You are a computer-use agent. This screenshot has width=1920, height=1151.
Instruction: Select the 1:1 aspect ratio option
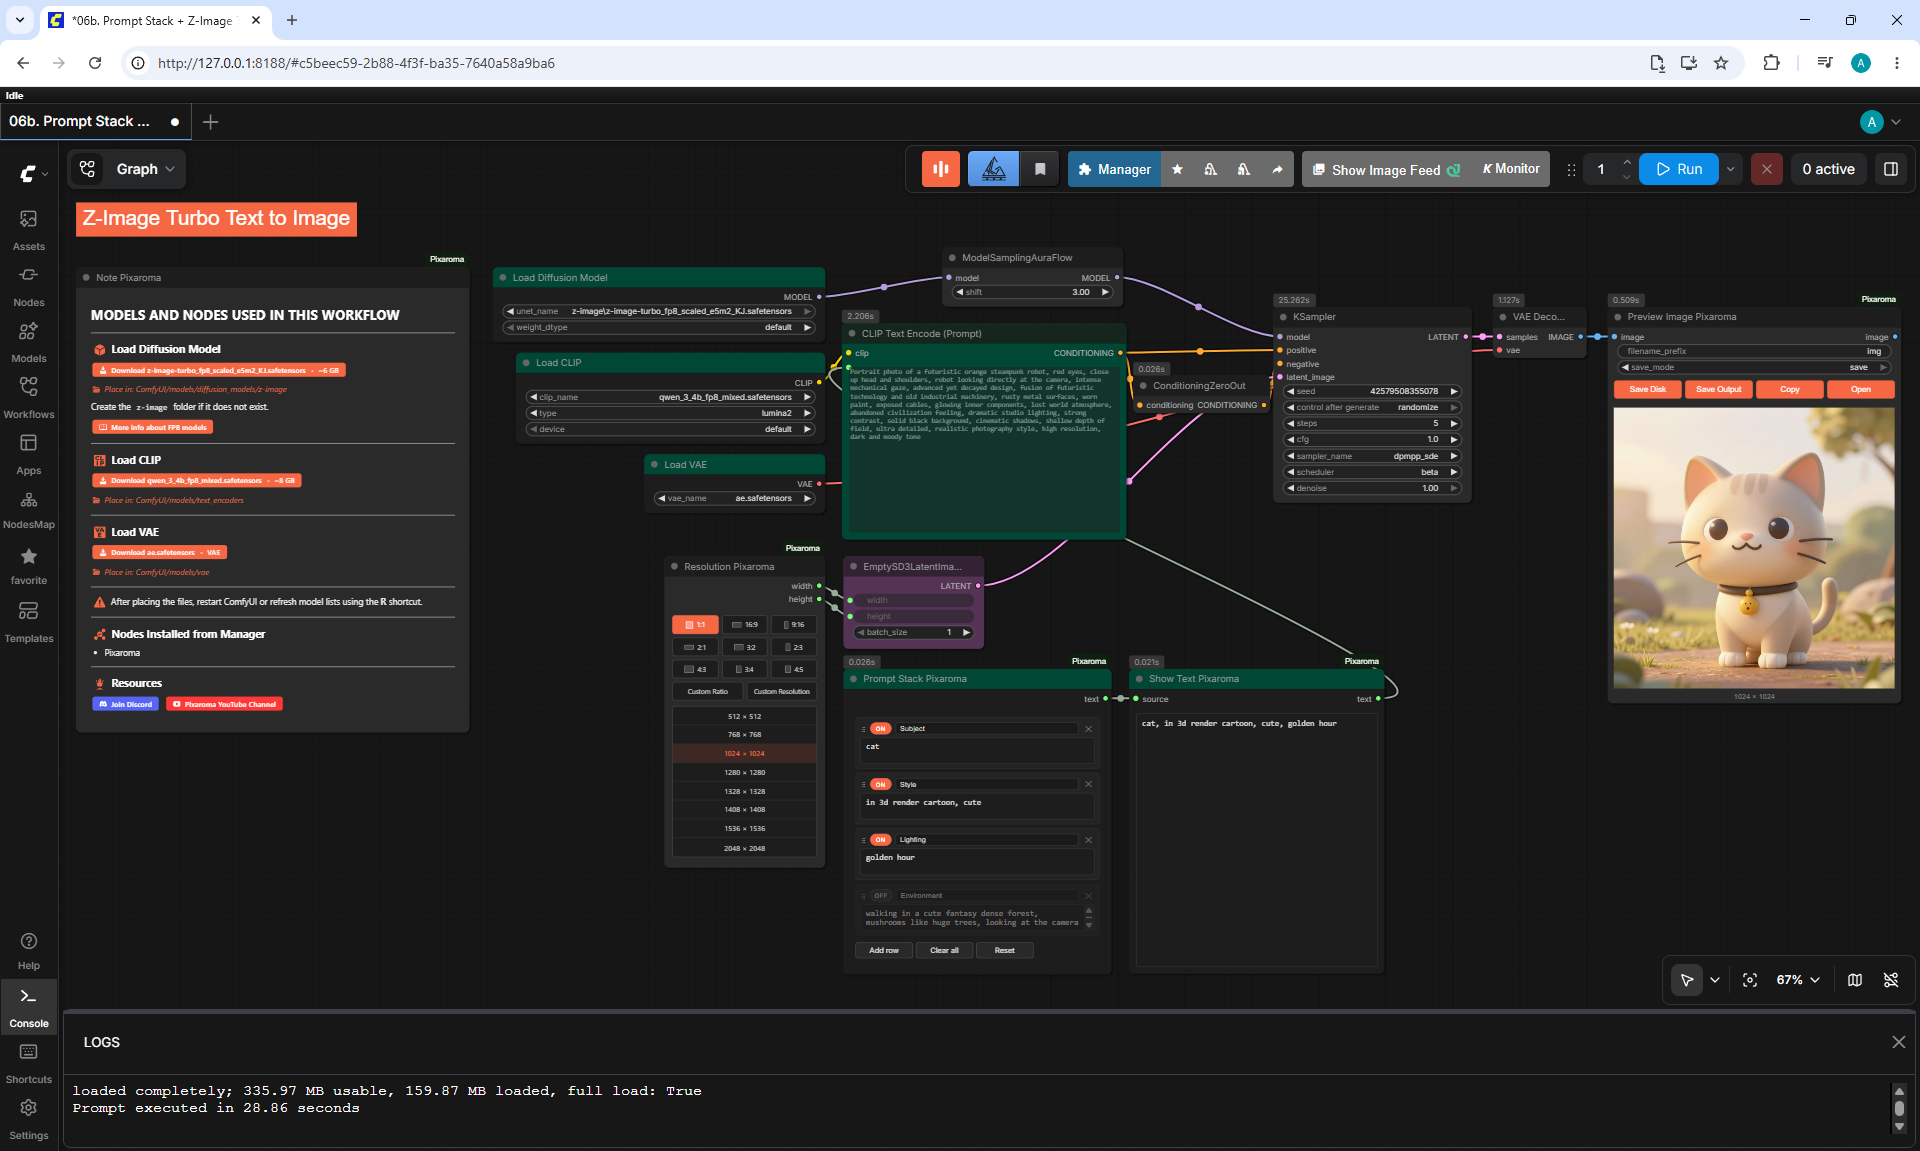695,625
